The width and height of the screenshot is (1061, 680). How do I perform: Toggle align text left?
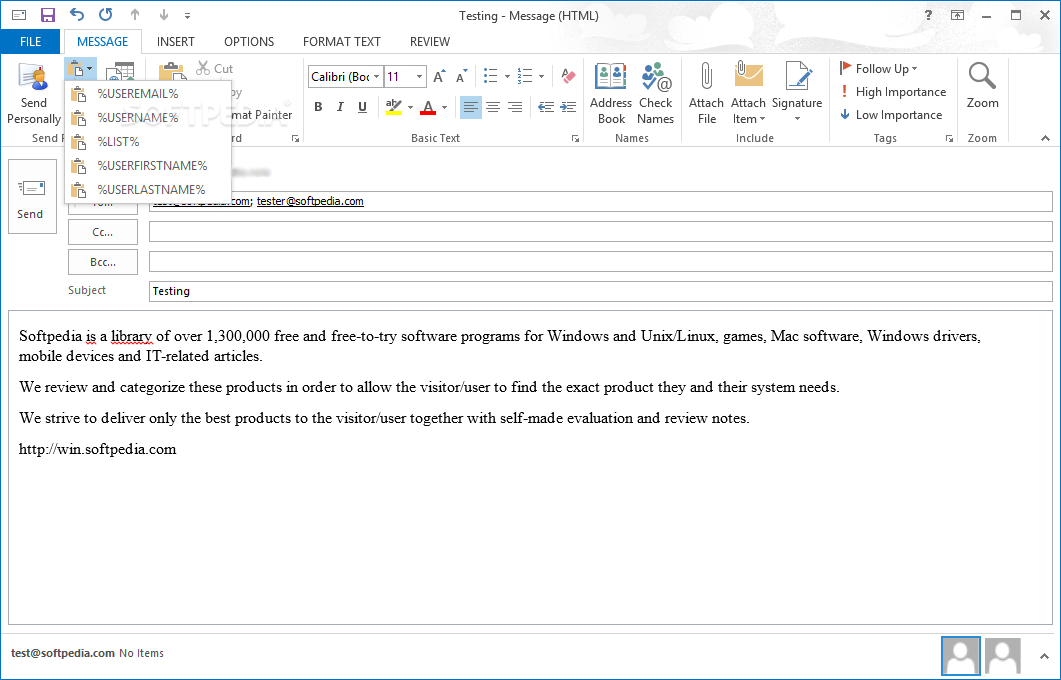point(470,107)
